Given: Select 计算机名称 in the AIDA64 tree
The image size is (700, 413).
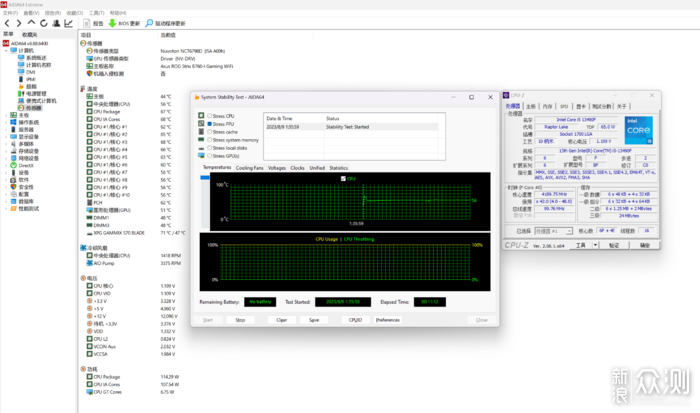Looking at the screenshot, I should pos(38,65).
